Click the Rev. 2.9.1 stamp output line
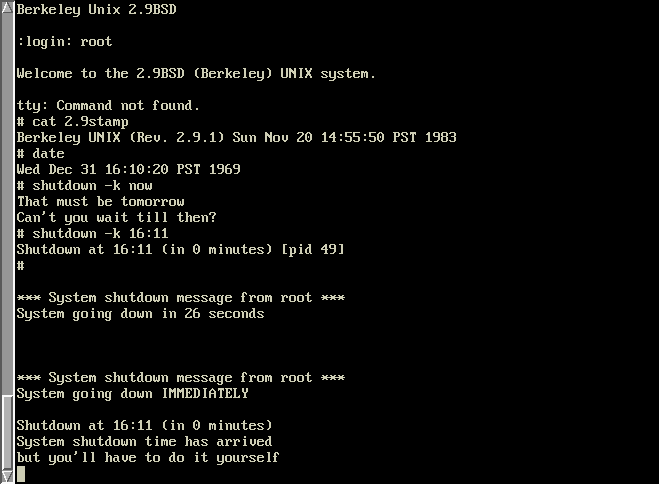This screenshot has width=659, height=484. pos(237,137)
